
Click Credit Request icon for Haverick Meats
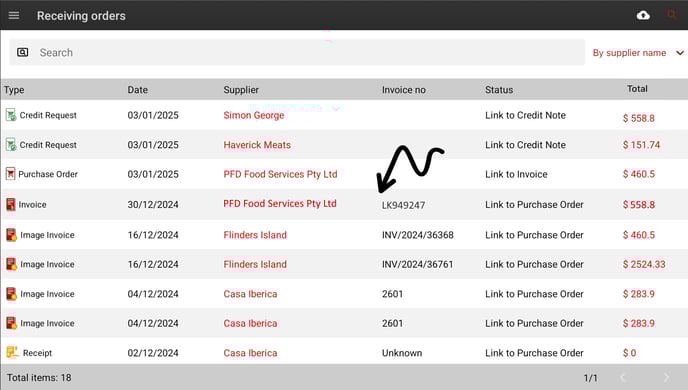click(x=11, y=144)
